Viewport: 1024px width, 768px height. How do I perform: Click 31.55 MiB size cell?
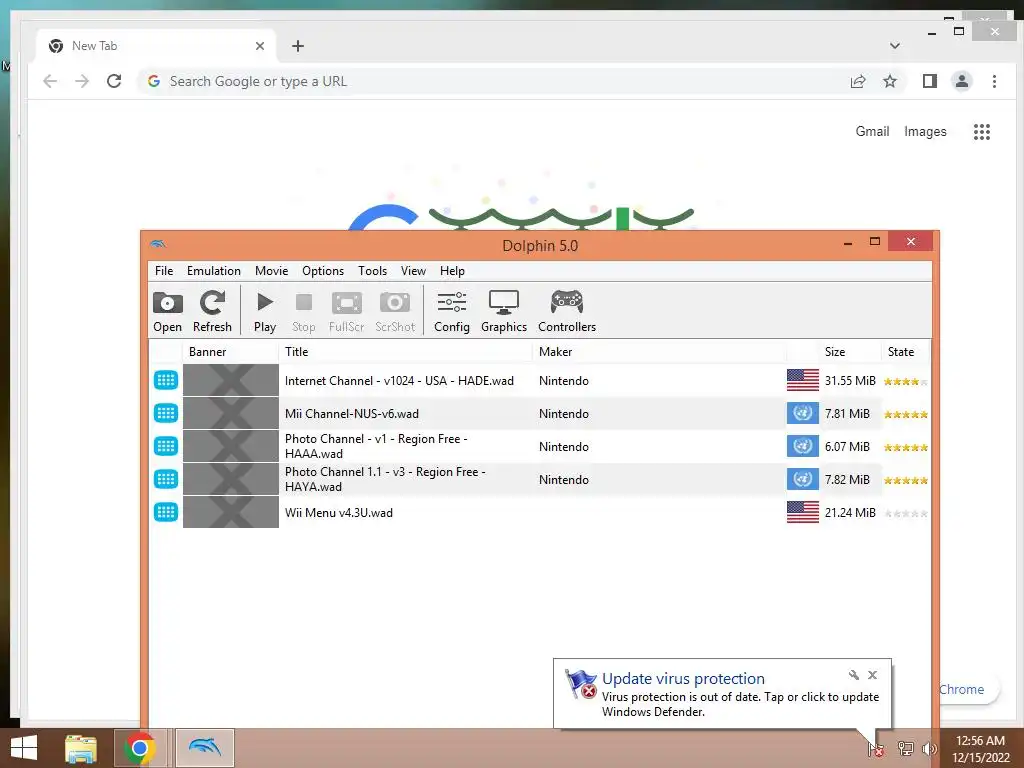click(850, 381)
